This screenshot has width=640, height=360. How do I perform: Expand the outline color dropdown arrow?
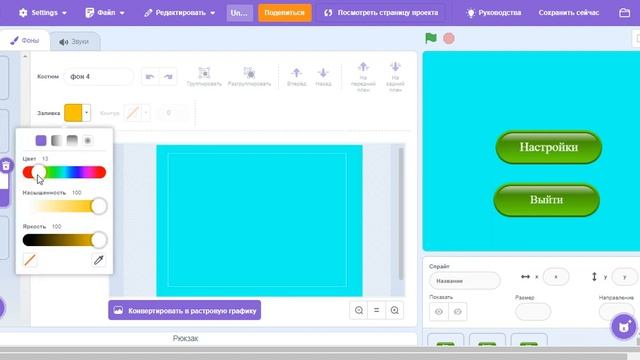point(145,113)
